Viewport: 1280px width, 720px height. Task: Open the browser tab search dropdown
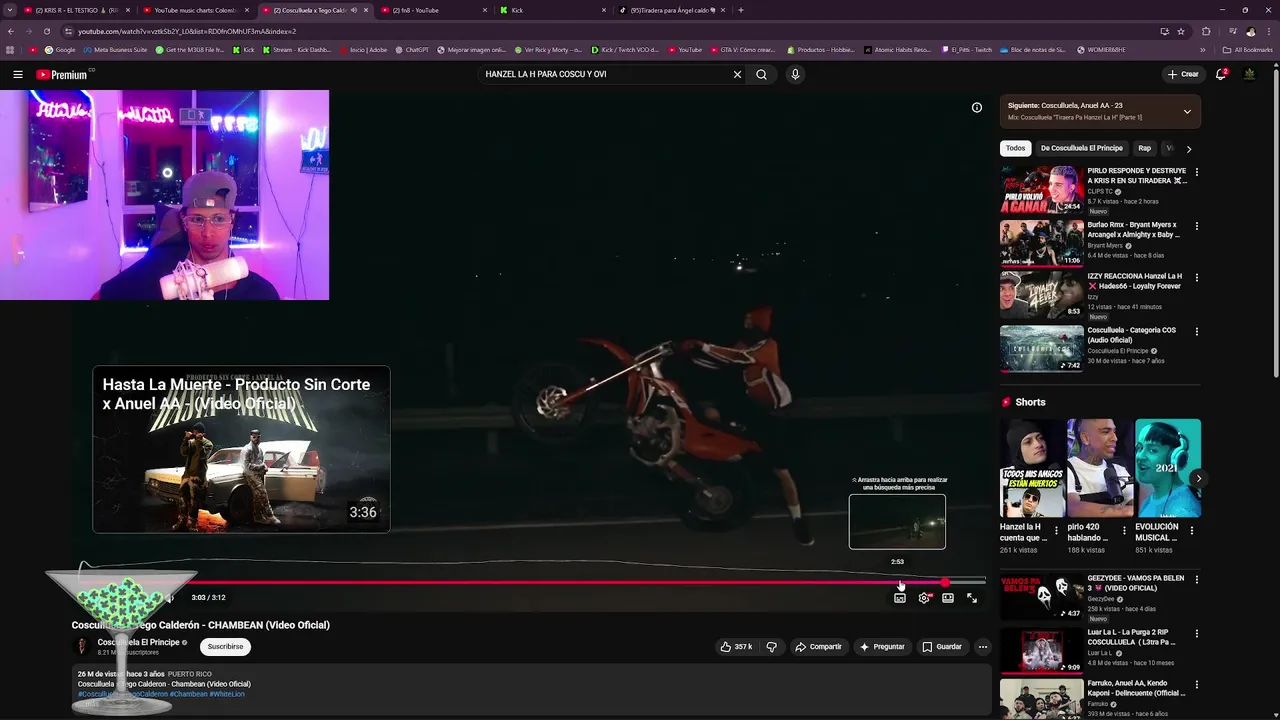[10, 10]
